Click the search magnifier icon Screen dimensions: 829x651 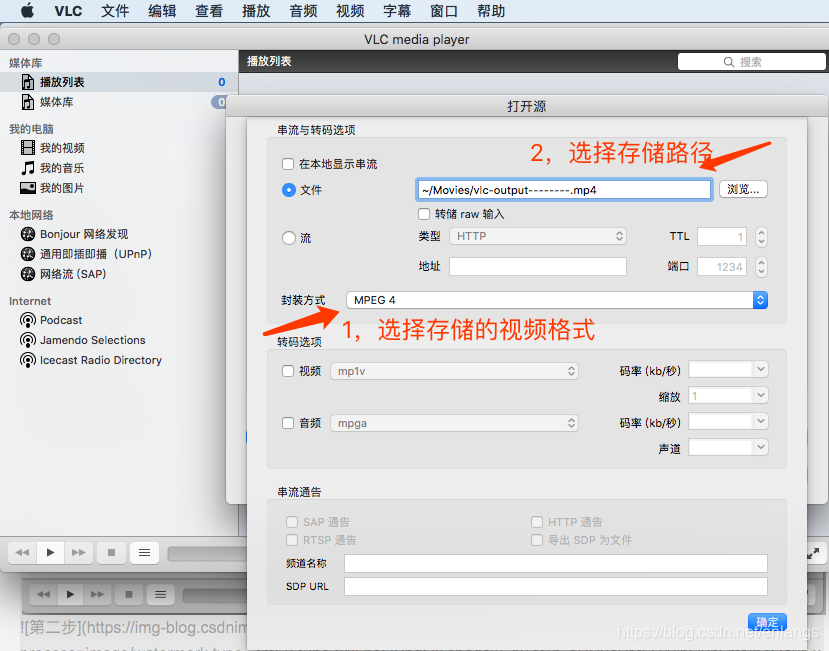[x=729, y=62]
